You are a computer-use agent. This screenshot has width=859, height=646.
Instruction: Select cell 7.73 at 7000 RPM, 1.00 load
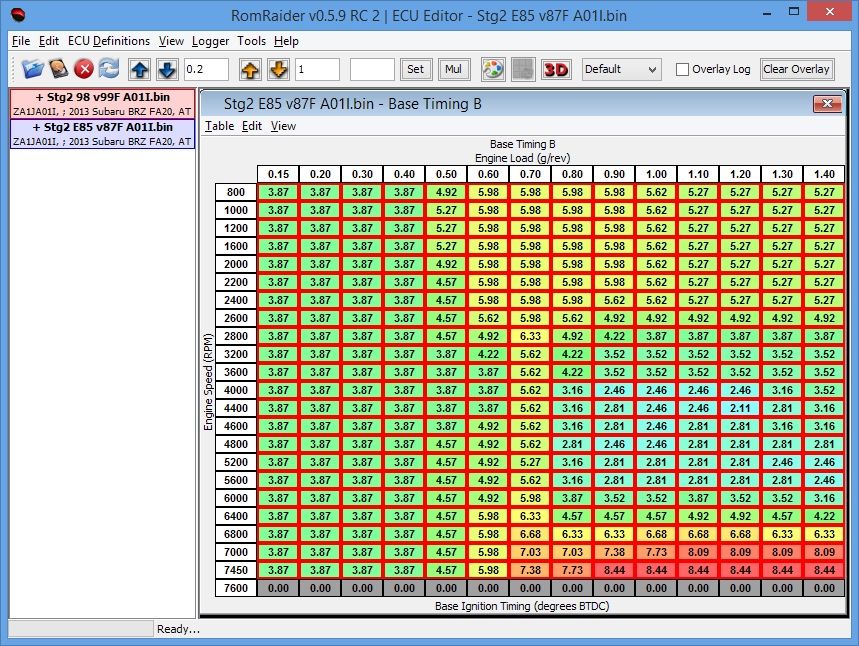point(656,552)
